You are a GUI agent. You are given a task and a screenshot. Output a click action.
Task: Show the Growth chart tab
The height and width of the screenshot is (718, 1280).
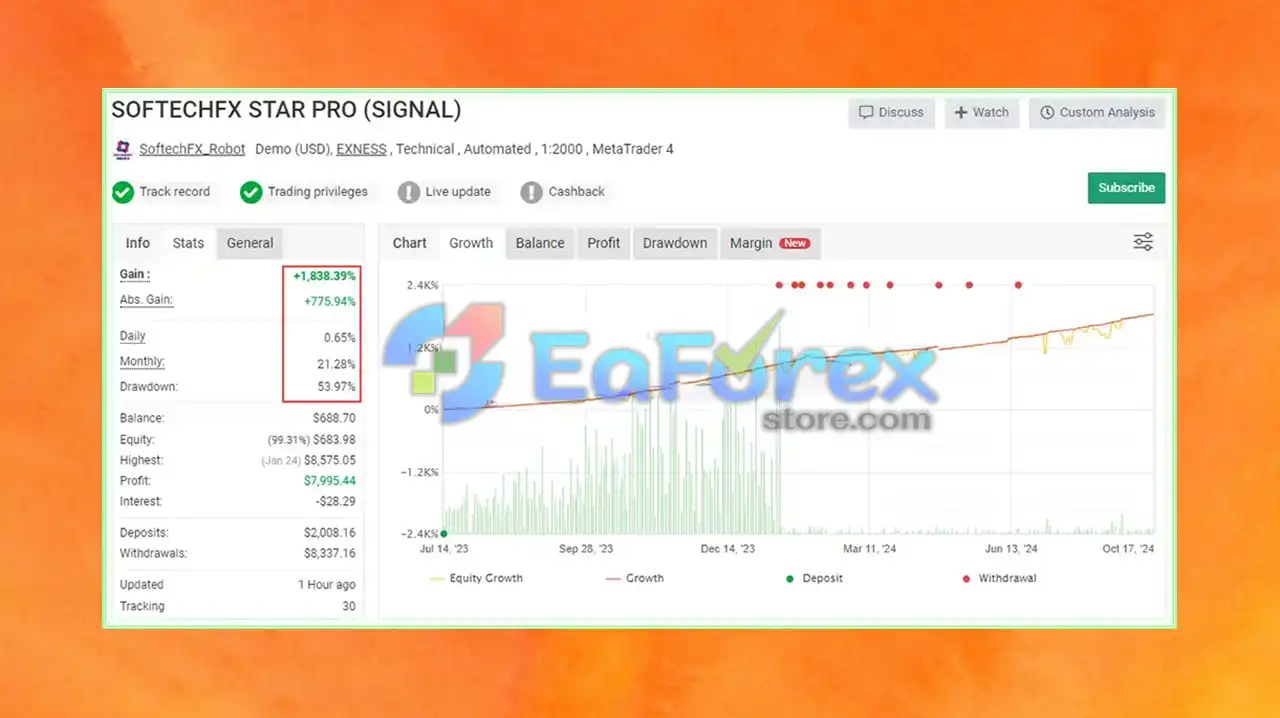[471, 243]
